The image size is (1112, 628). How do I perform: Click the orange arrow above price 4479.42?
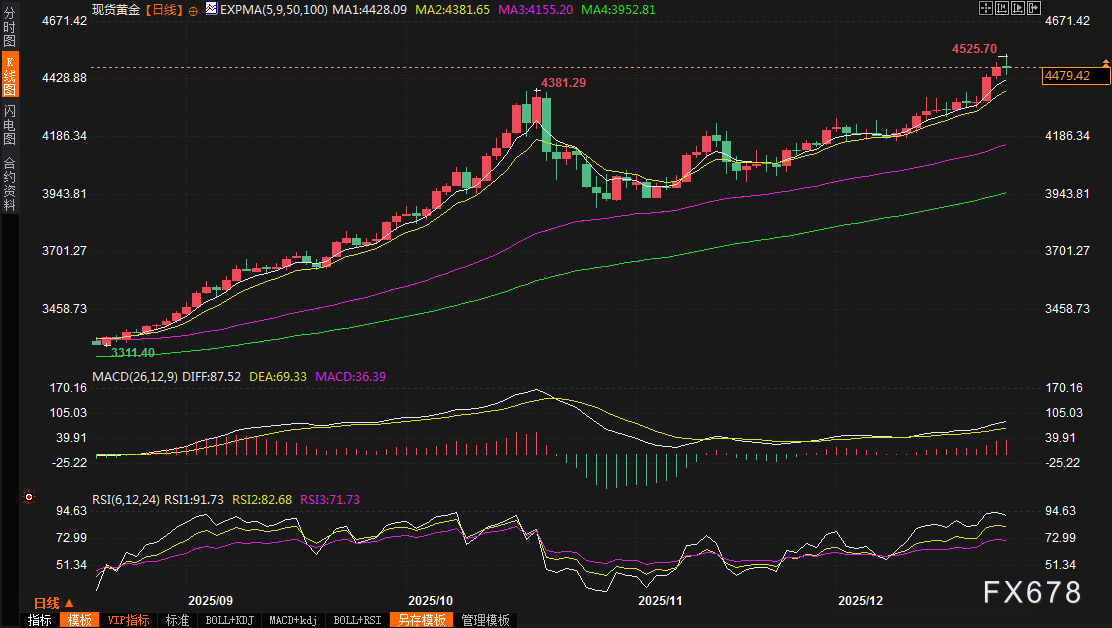1105,63
